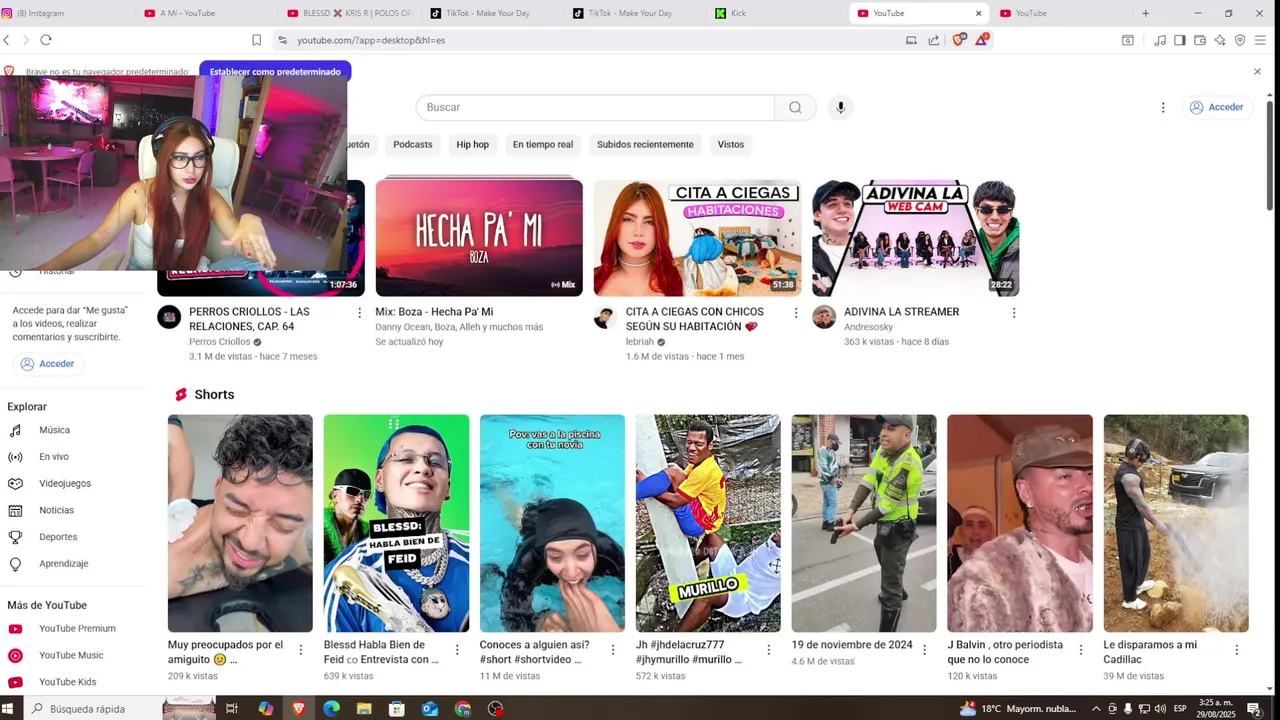
Task: Click the YouTube search magnifier button
Action: pyautogui.click(x=795, y=107)
